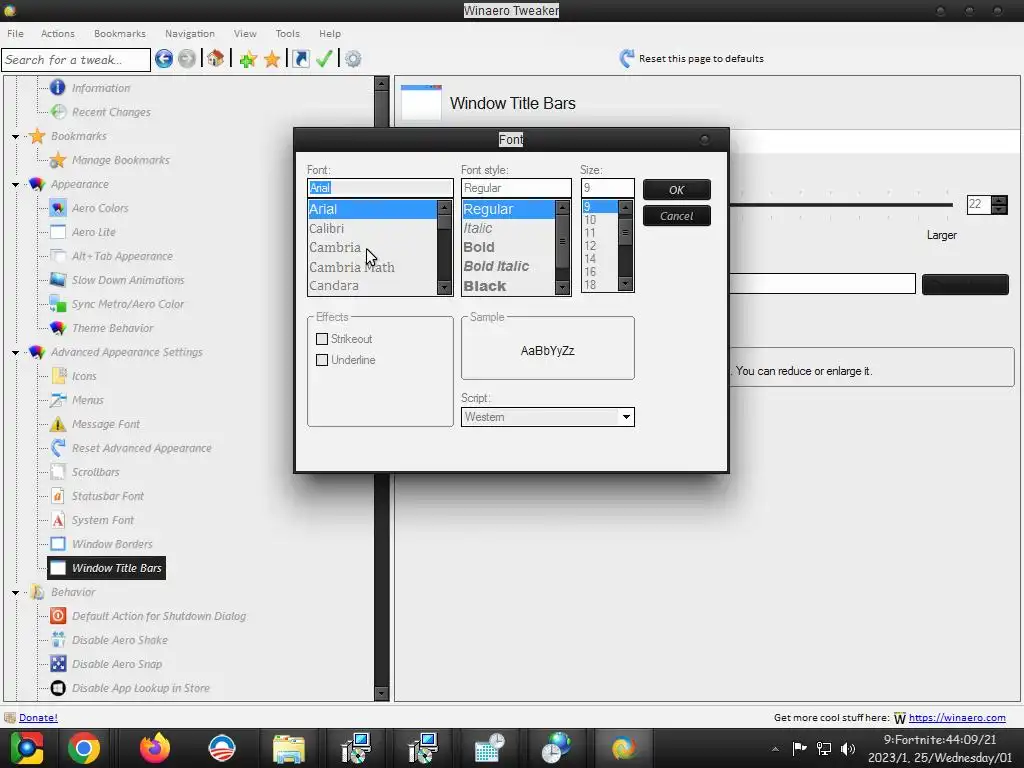Select Disable Aero Shake item
This screenshot has height=768, width=1024.
click(120, 641)
